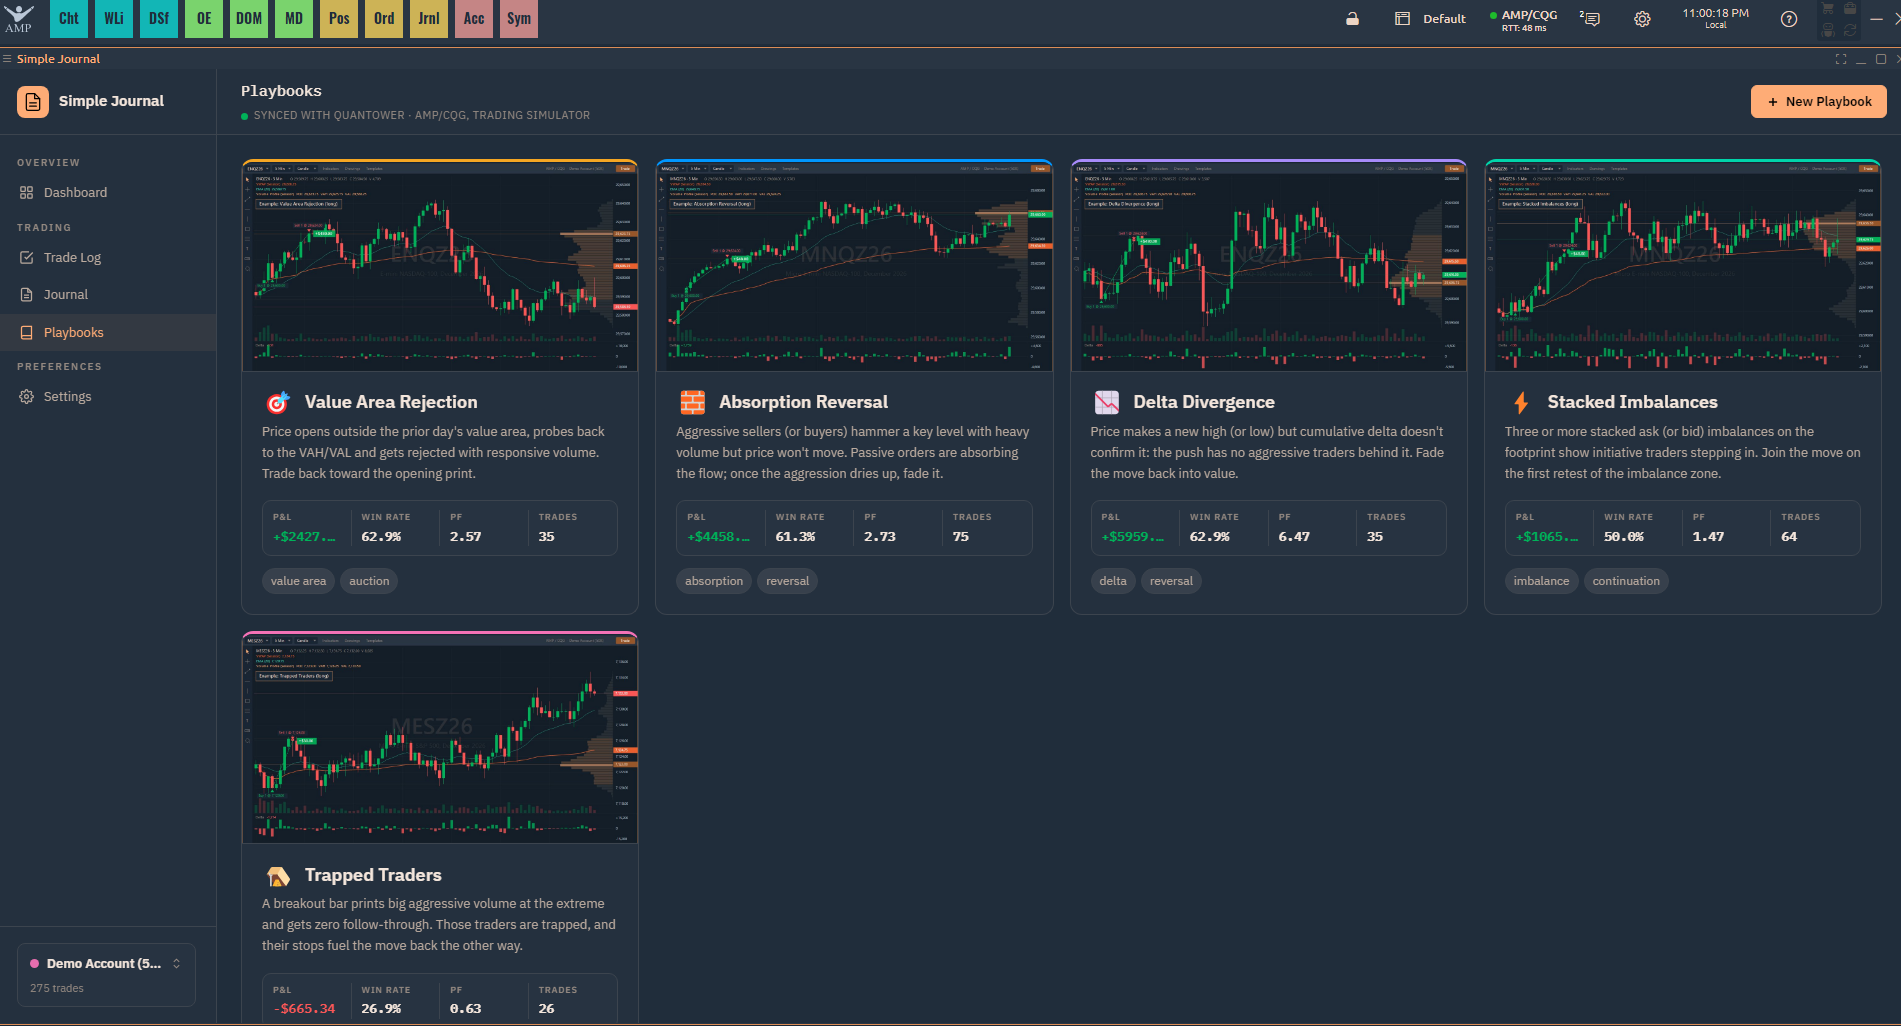Open Trade Log in the sidebar

(x=108, y=258)
